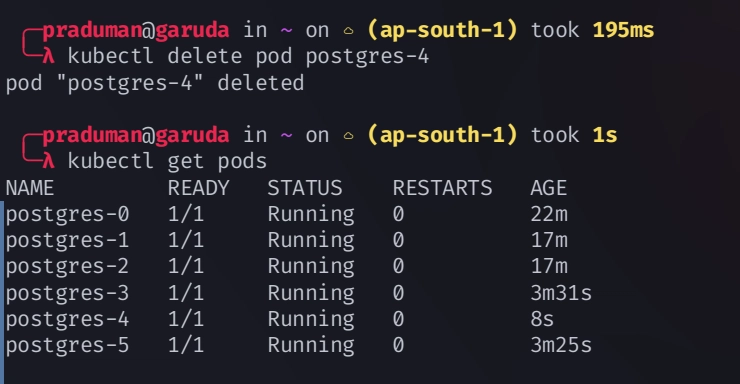Screen dimensions: 740x384
Task: Click the Running status of postgres-2
Action: pos(311,267)
